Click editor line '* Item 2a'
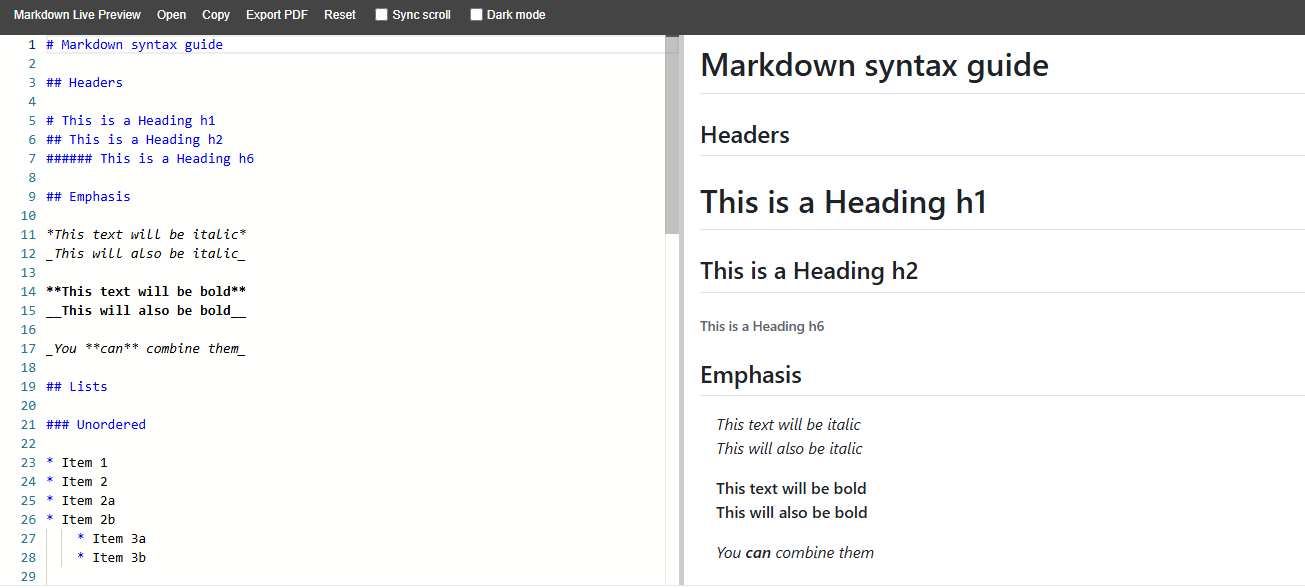This screenshot has height=588, width=1305. [x=81, y=501]
